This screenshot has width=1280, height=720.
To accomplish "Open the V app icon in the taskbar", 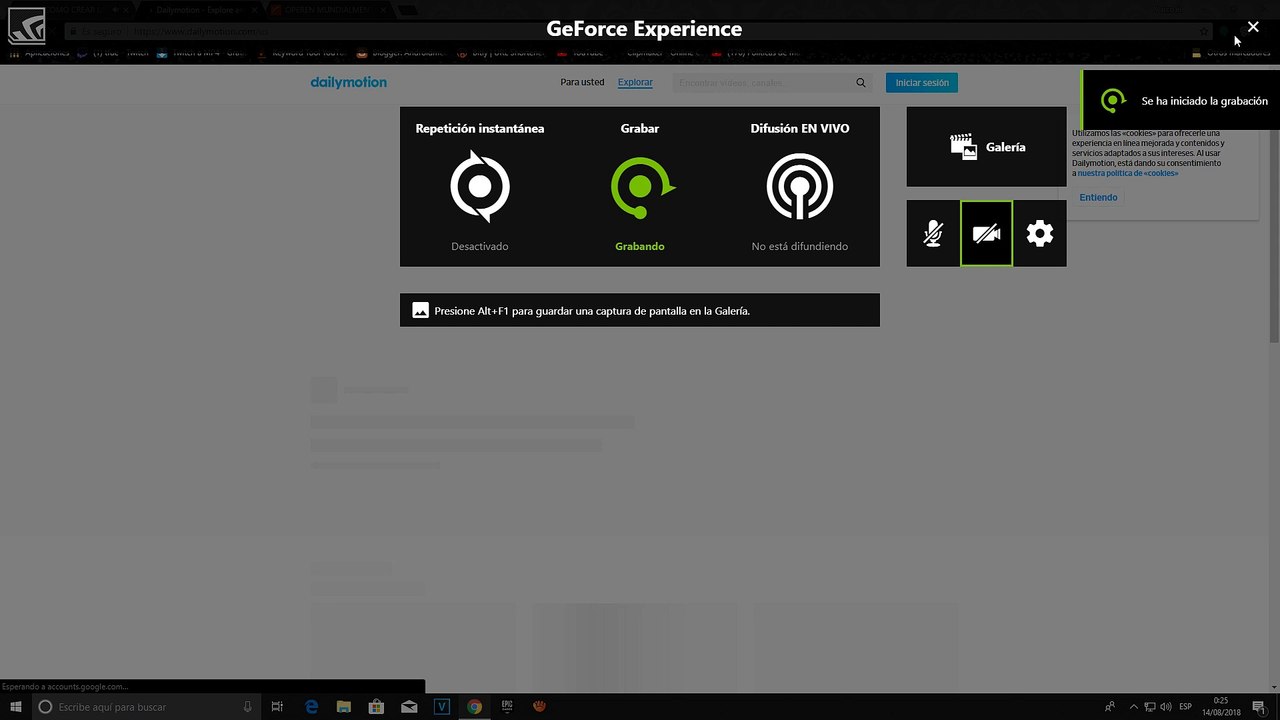I will tap(442, 707).
